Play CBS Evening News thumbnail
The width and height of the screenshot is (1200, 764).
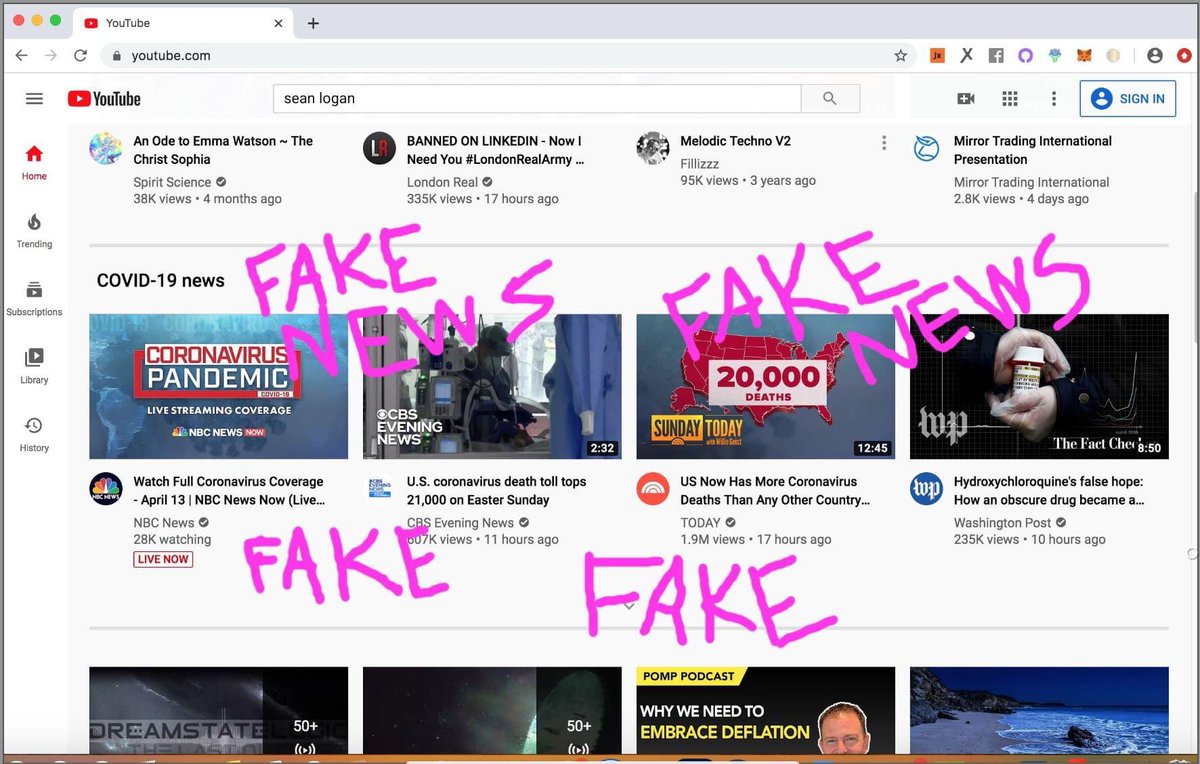pyautogui.click(x=492, y=386)
